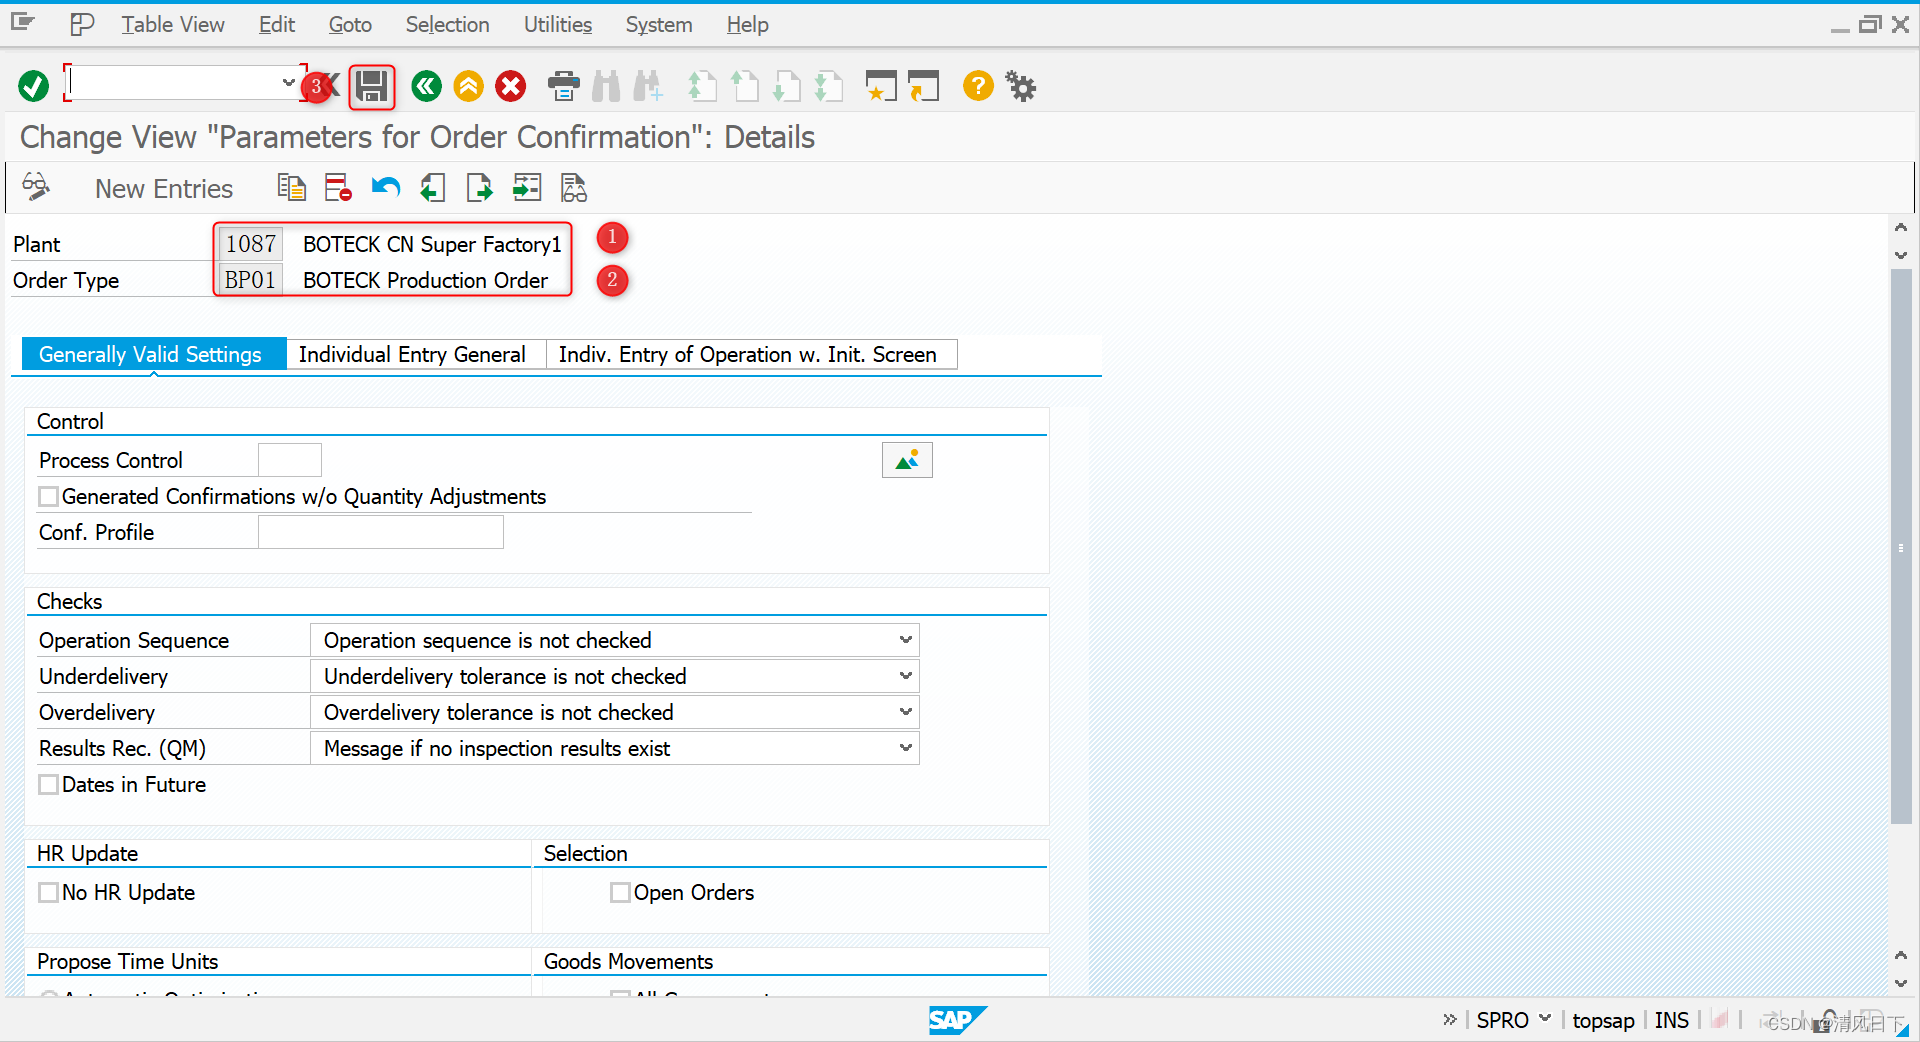
Task: Click the New Entries button
Action: point(163,188)
